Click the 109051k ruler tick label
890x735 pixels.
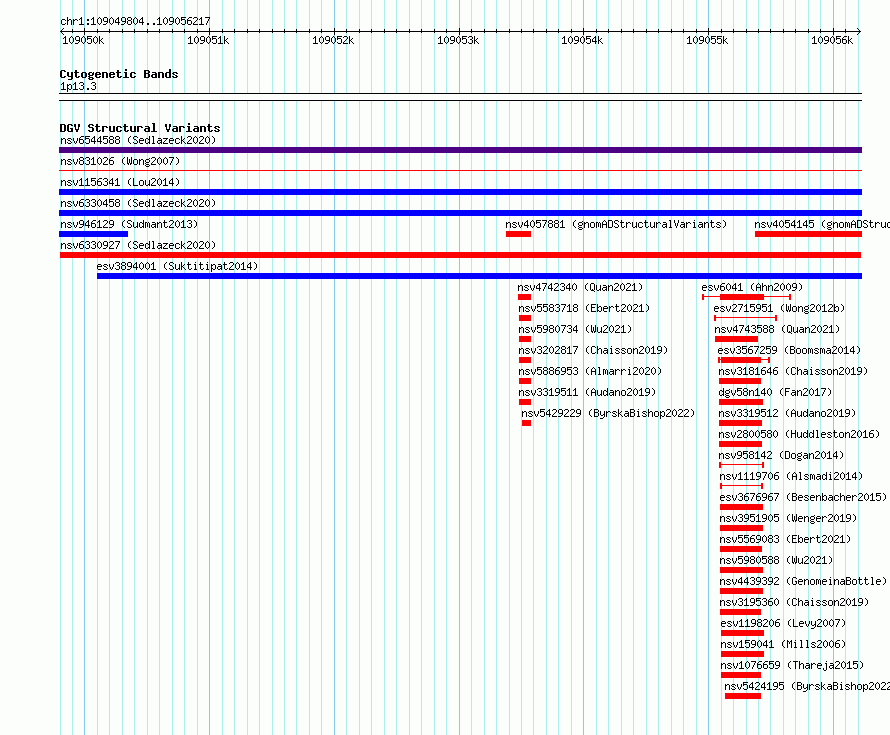208,40
